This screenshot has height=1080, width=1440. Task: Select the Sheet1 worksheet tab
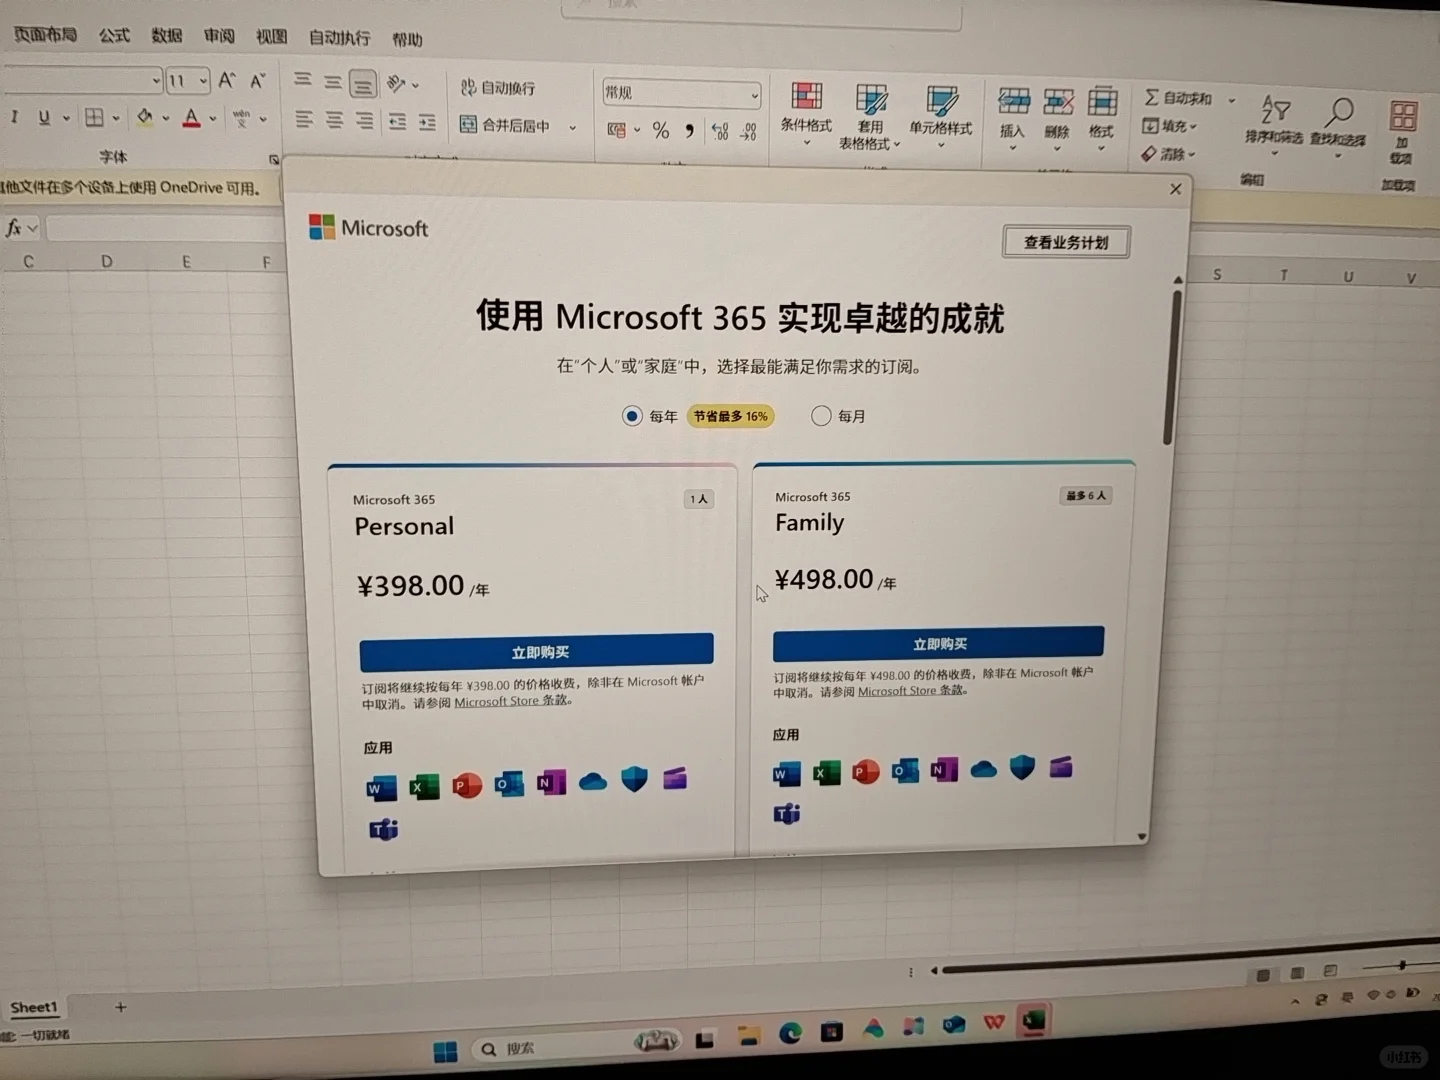[34, 1007]
